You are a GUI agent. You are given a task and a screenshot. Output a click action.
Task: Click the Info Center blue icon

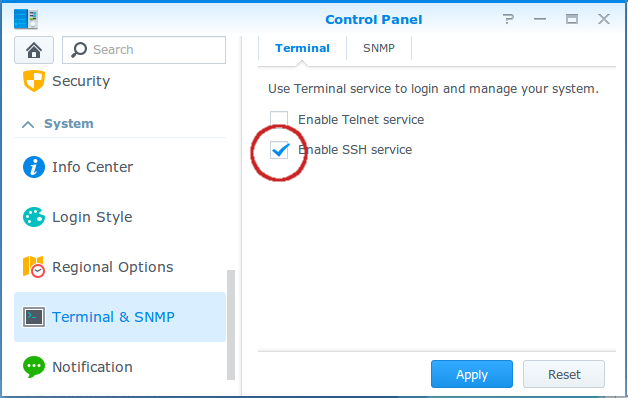pyautogui.click(x=34, y=167)
